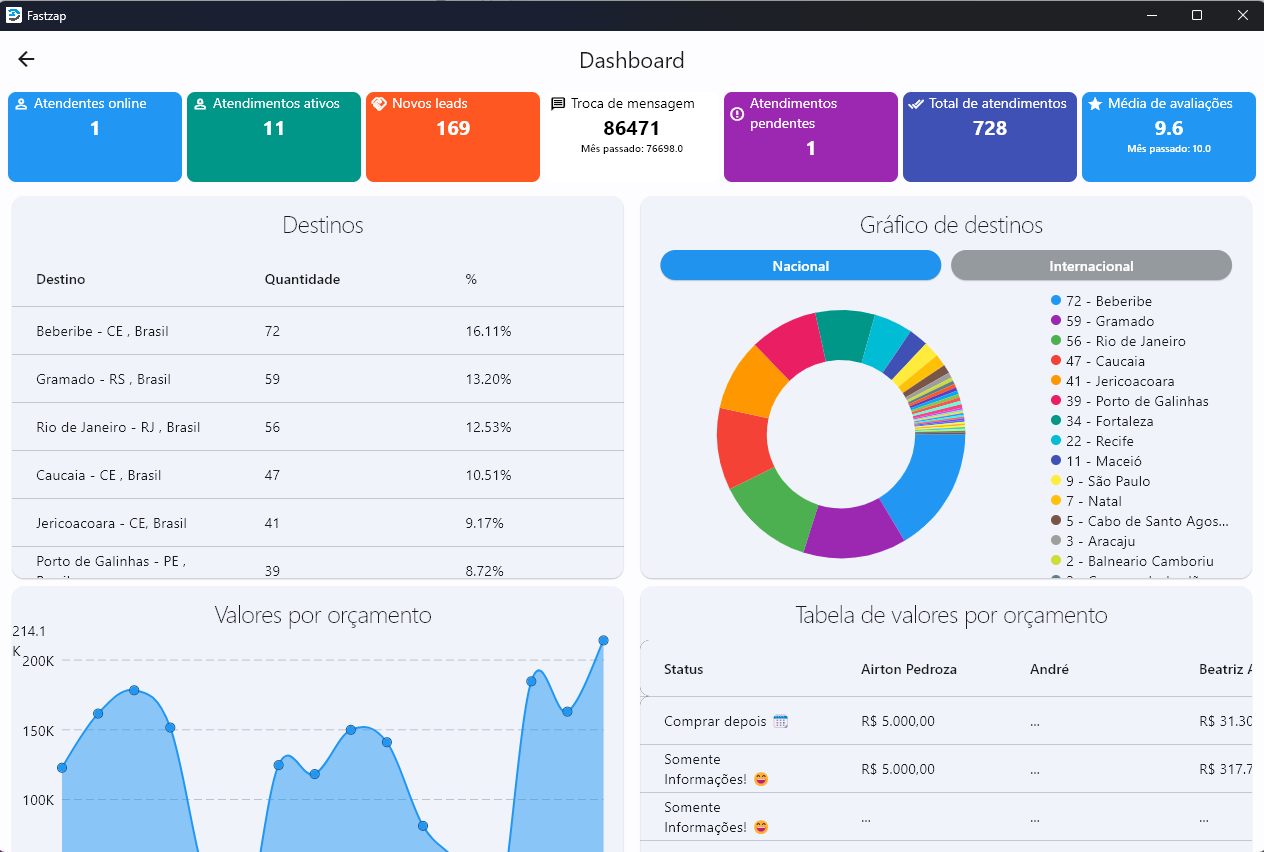This screenshot has height=852, width=1264.
Task: Click the red Caucaia legend dot
Action: (x=1056, y=361)
